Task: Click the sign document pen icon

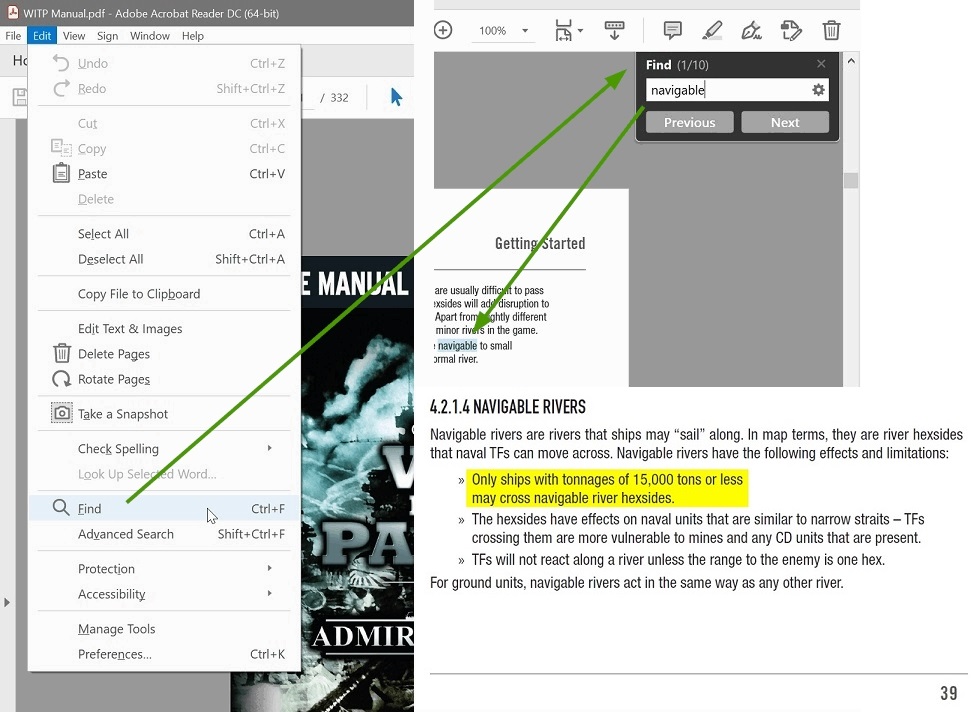Action: coord(751,30)
